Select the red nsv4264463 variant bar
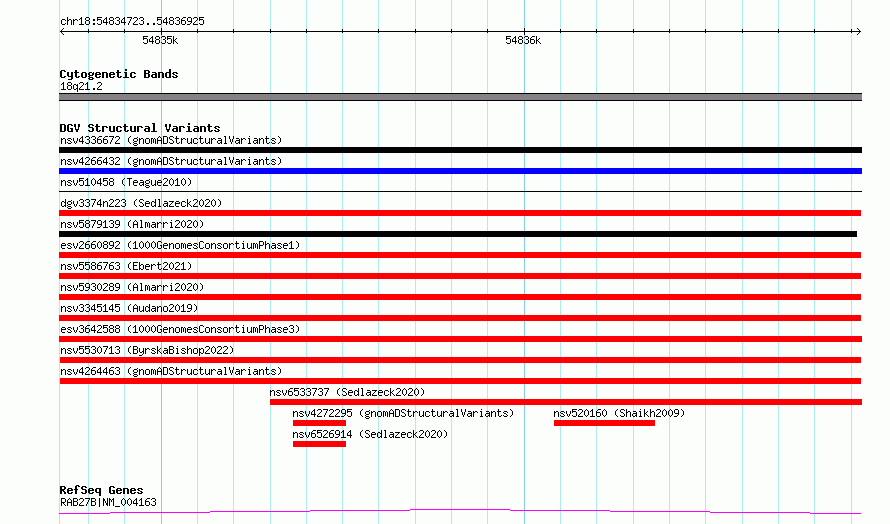Screen dimensions: 890x524 pos(460,381)
